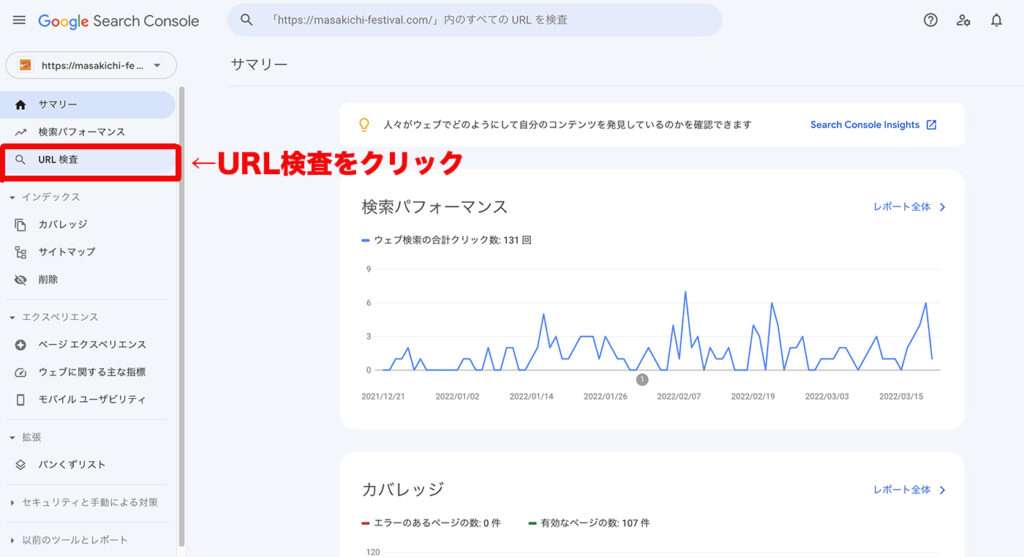Image resolution: width=1024 pixels, height=557 pixels.
Task: Collapse the インデックス section
Action: [12, 197]
